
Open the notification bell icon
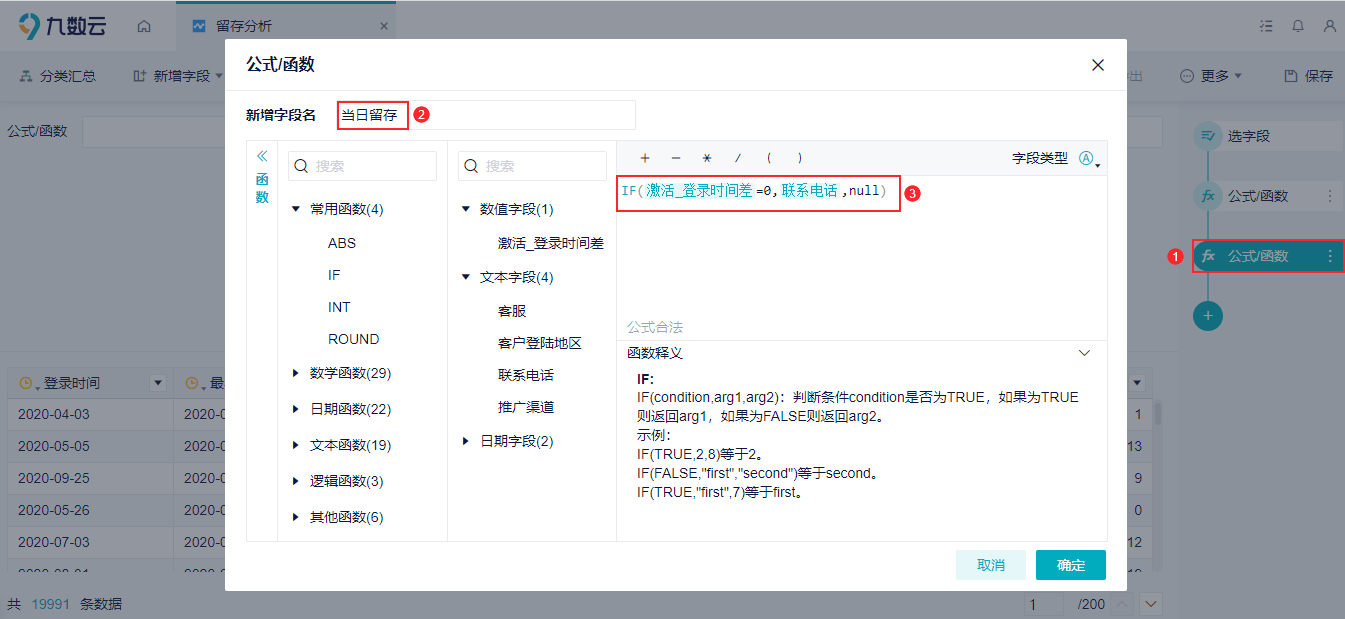tap(1299, 26)
